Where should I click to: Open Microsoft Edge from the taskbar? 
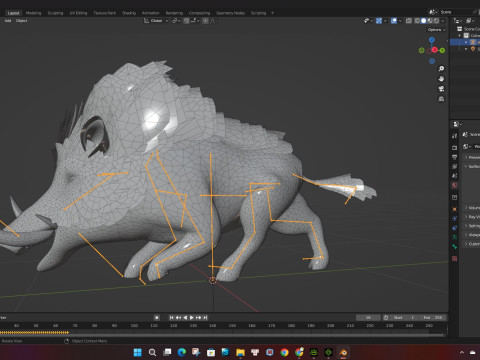coord(182,352)
